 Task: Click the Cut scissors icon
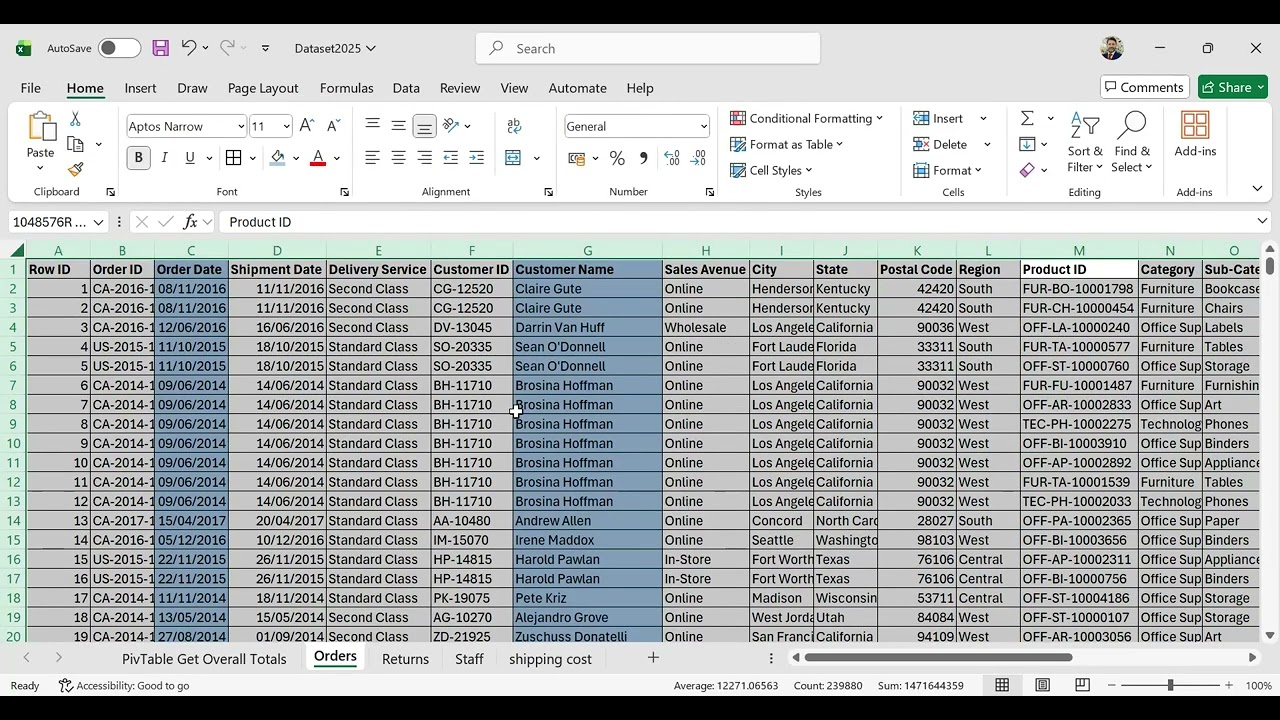coord(75,119)
